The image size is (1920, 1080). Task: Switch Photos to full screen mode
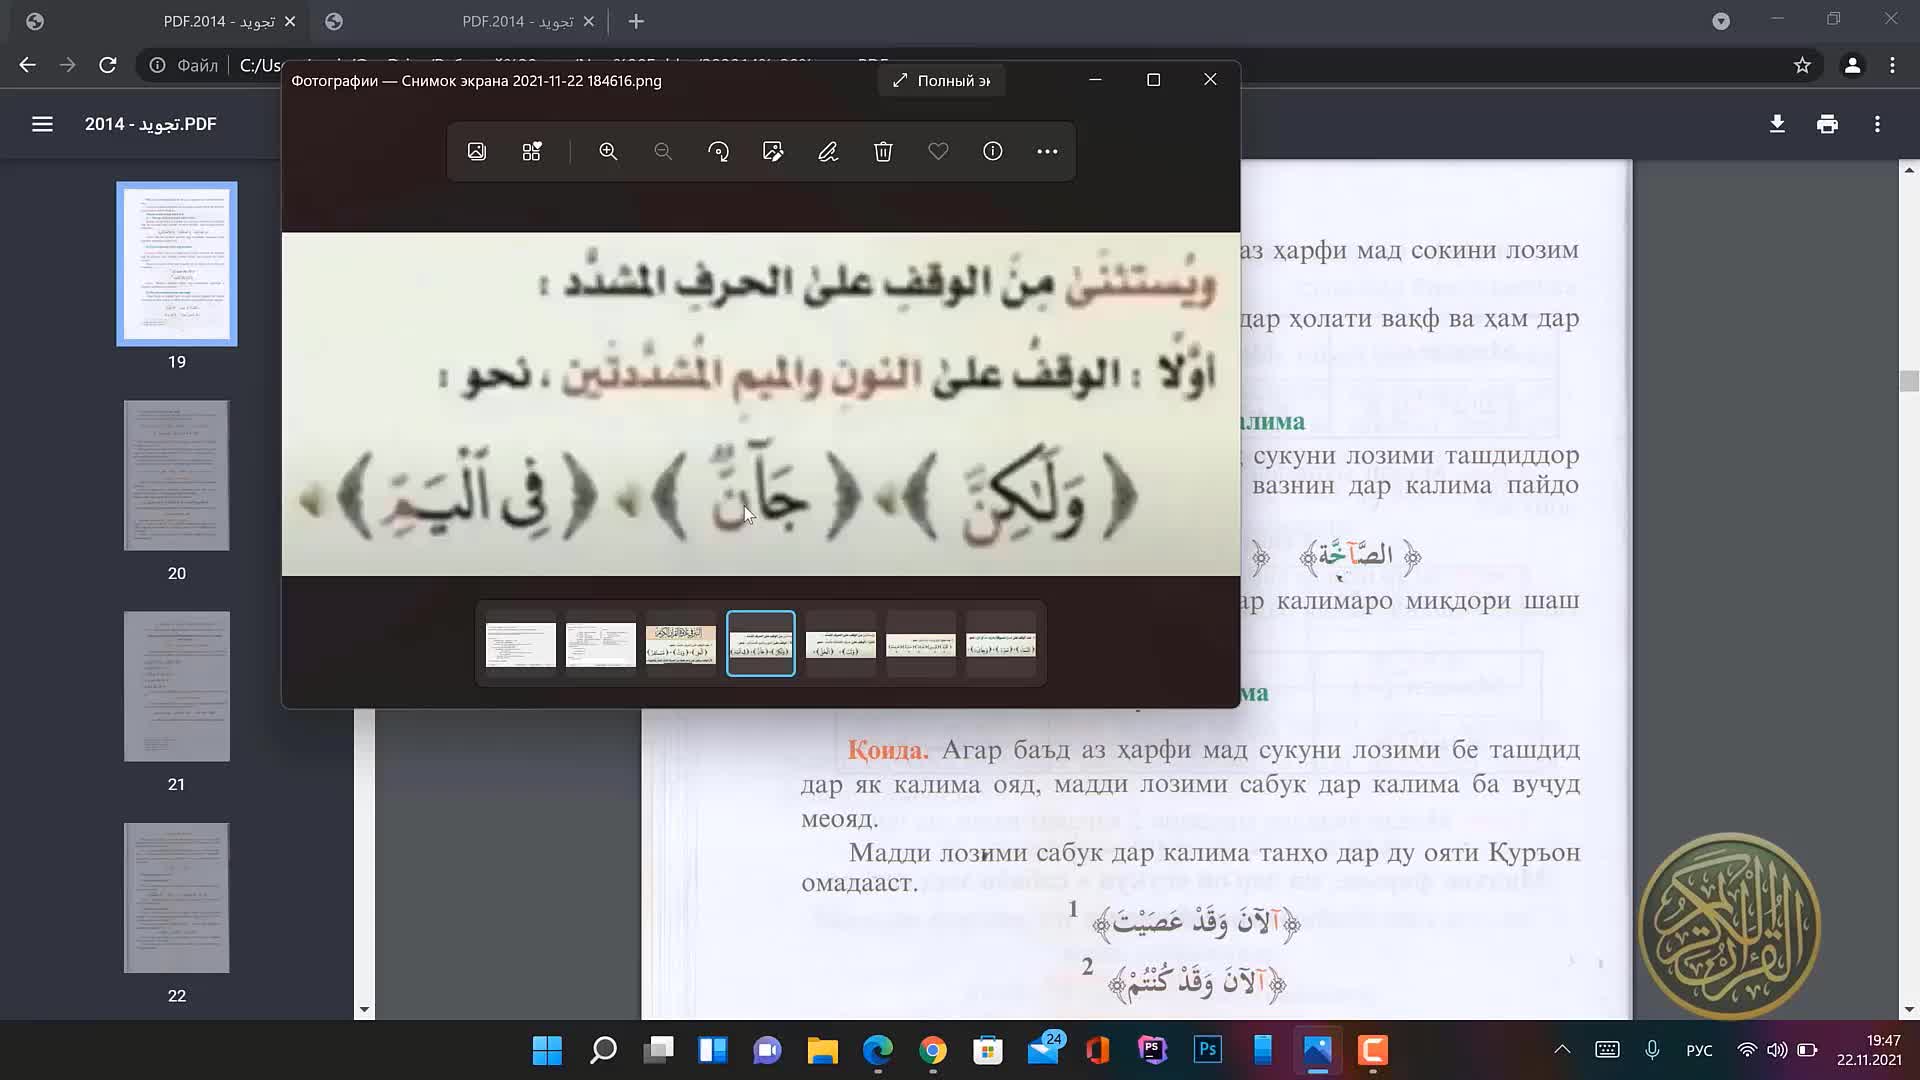click(x=942, y=80)
